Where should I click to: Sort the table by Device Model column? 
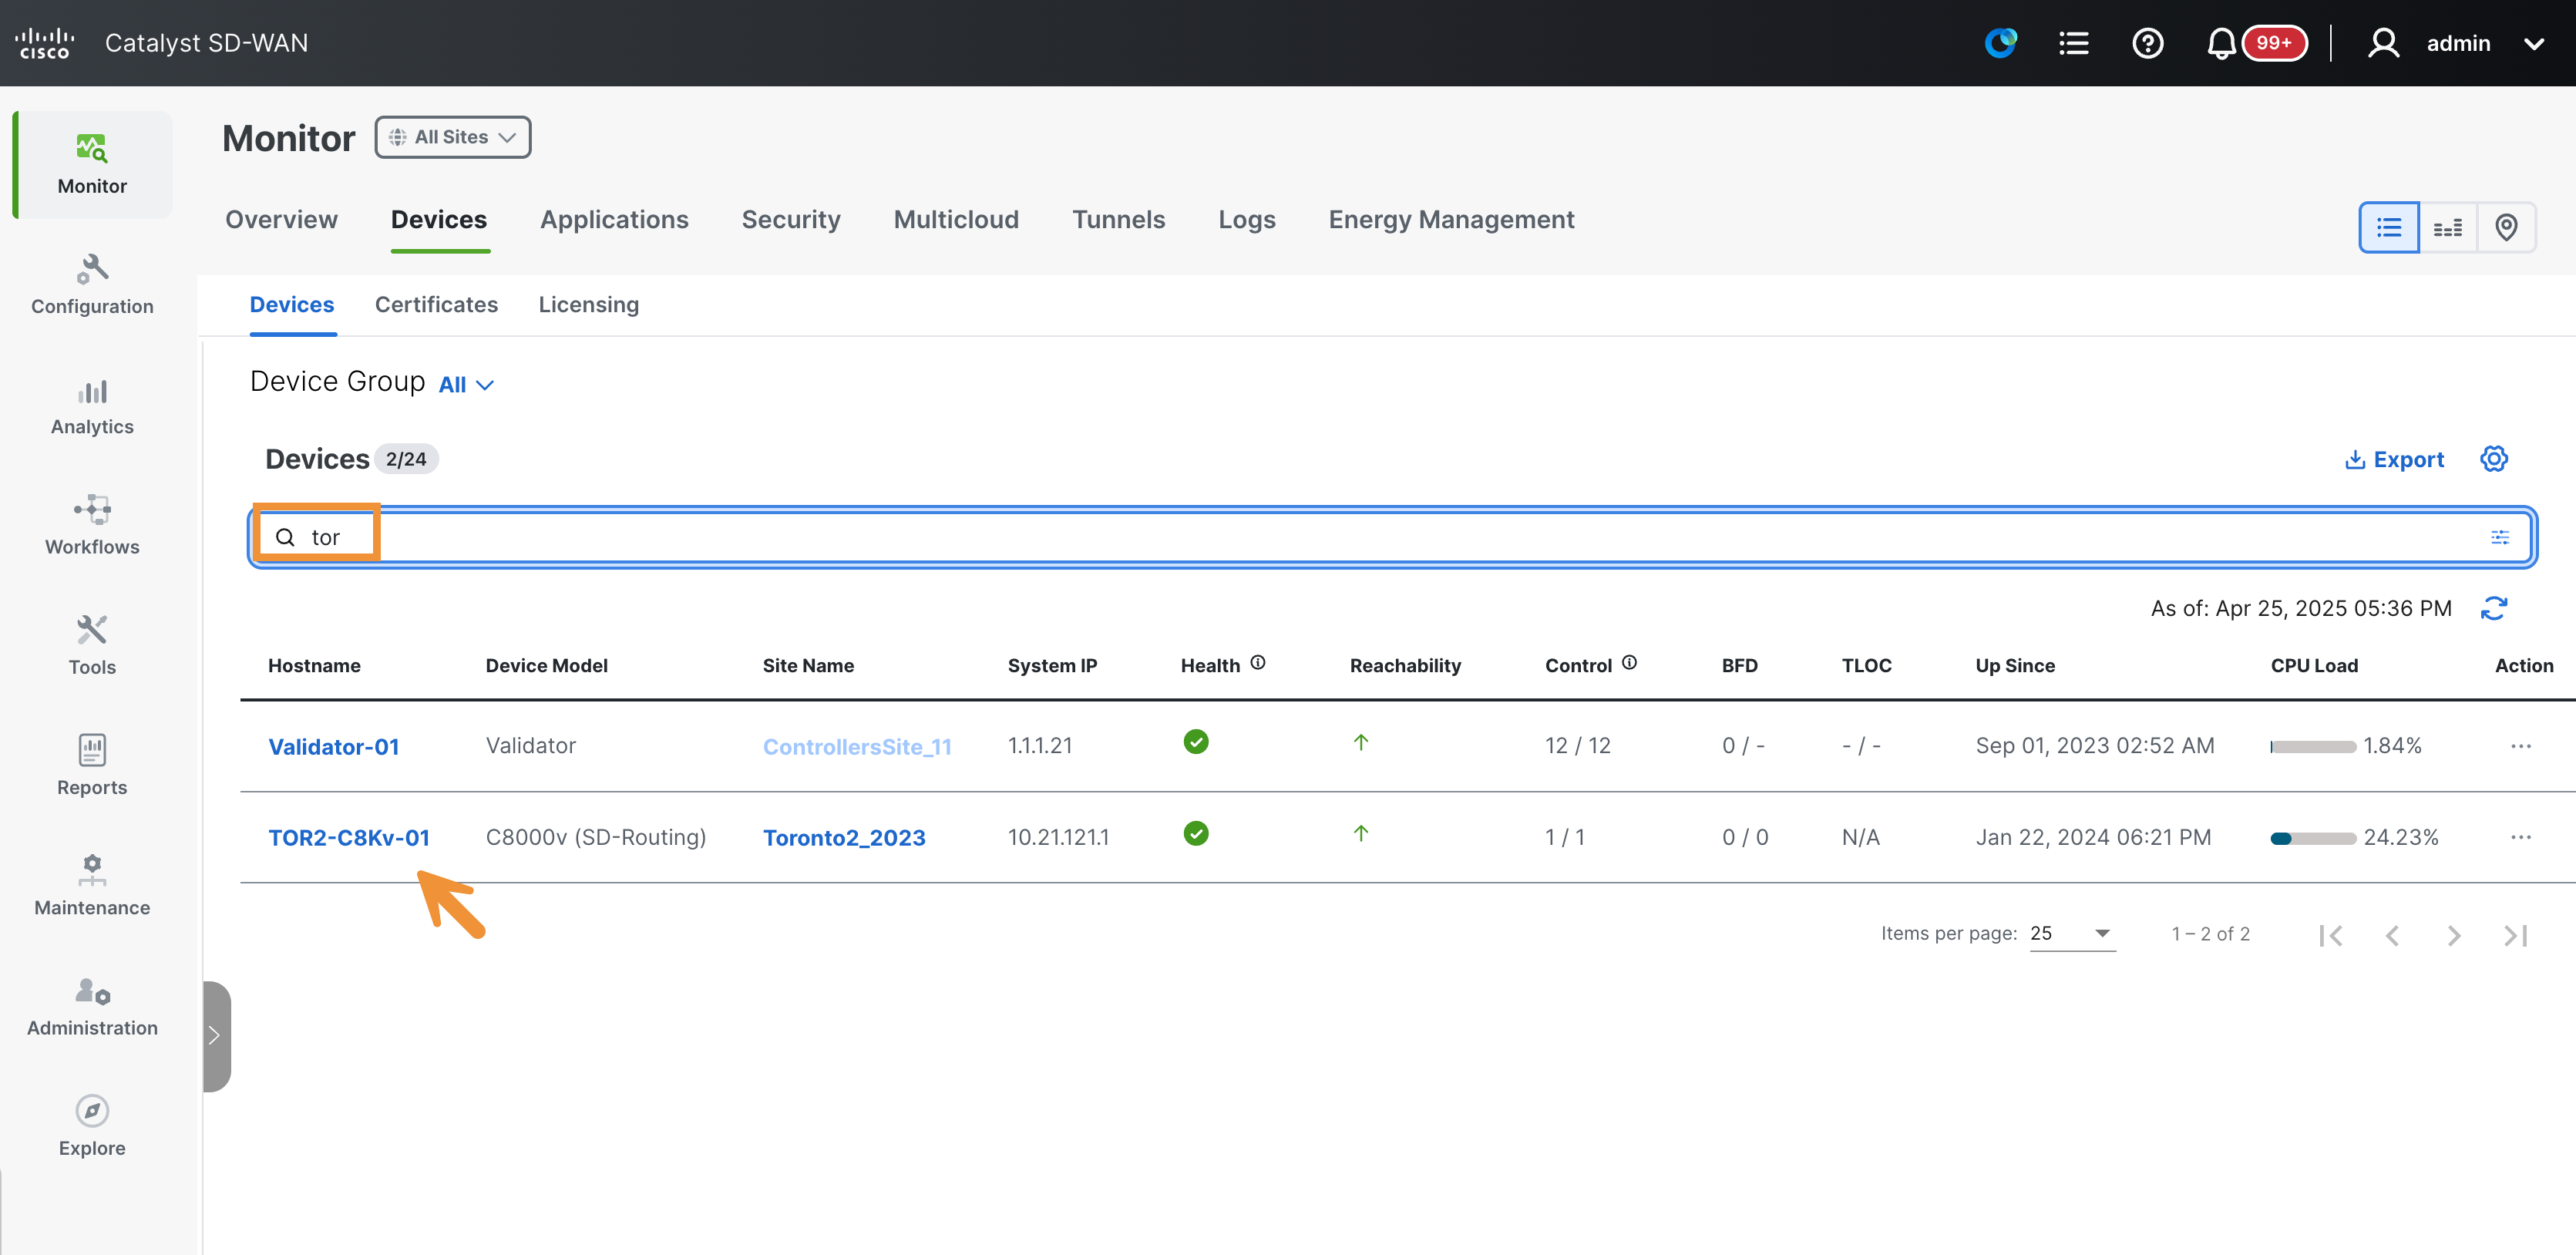pos(546,665)
